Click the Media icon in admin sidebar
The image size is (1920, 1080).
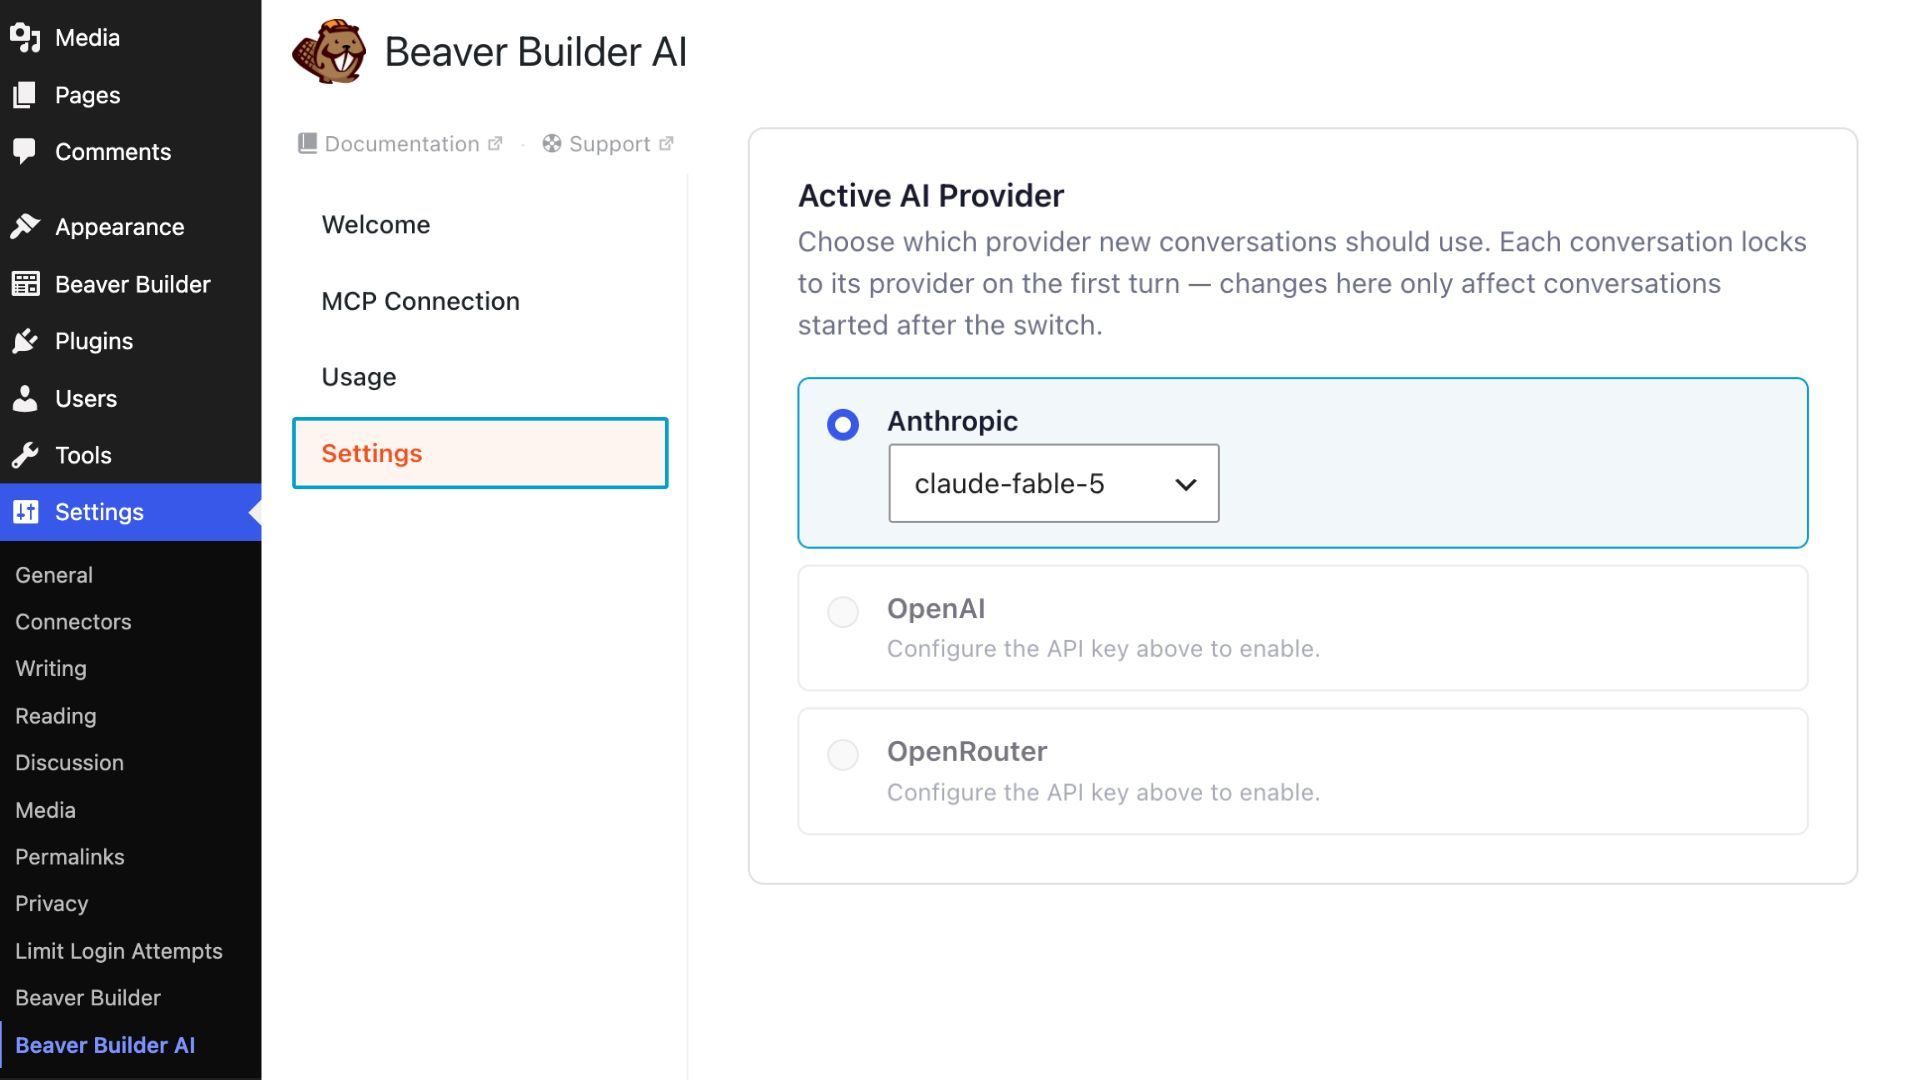[25, 38]
